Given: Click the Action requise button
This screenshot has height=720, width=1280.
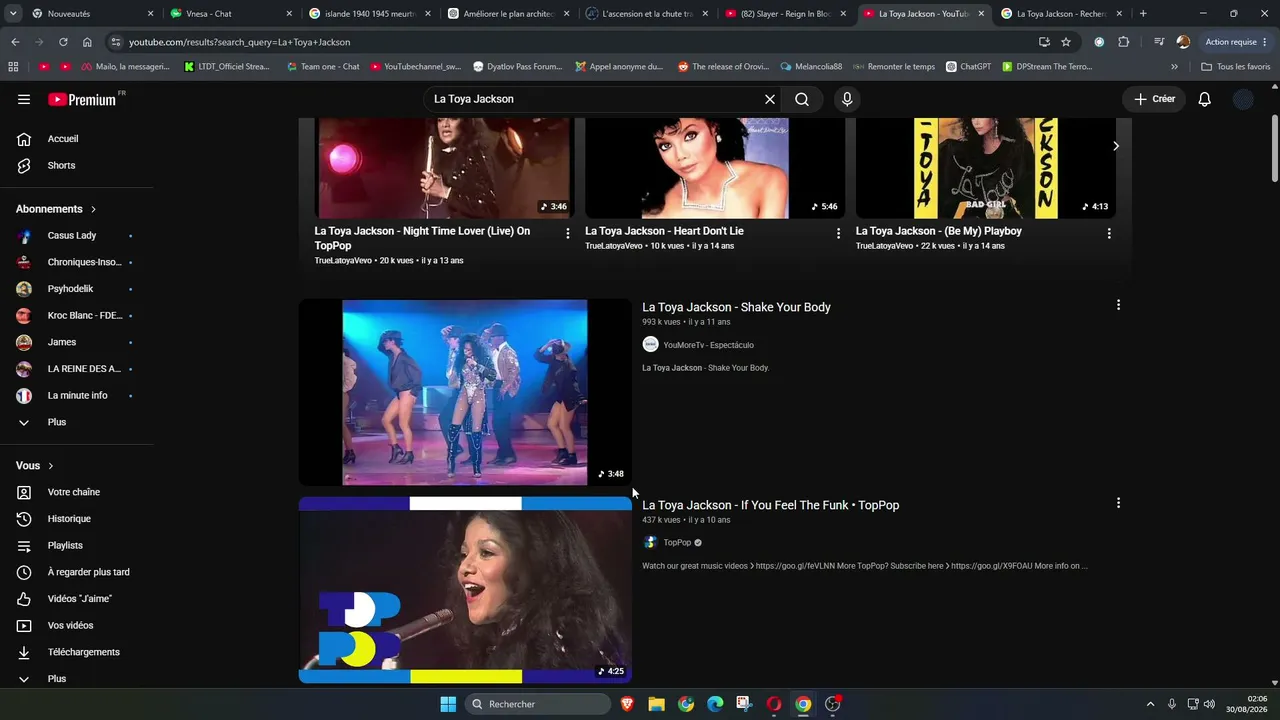Looking at the screenshot, I should click(x=1235, y=42).
